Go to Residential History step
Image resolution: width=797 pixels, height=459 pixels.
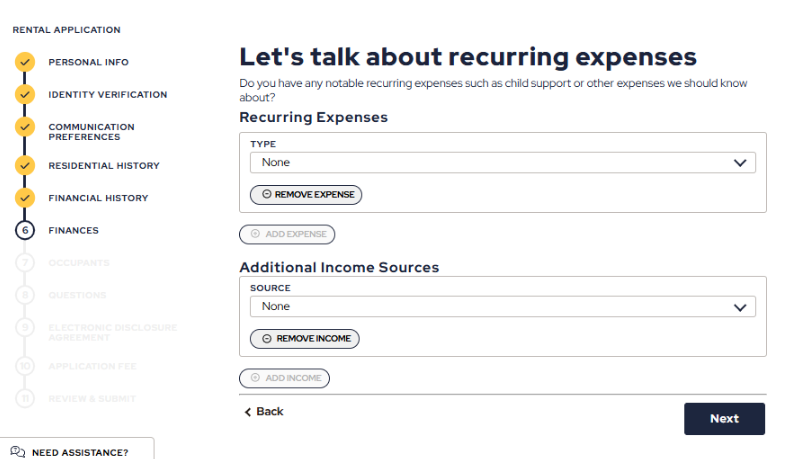(x=104, y=166)
